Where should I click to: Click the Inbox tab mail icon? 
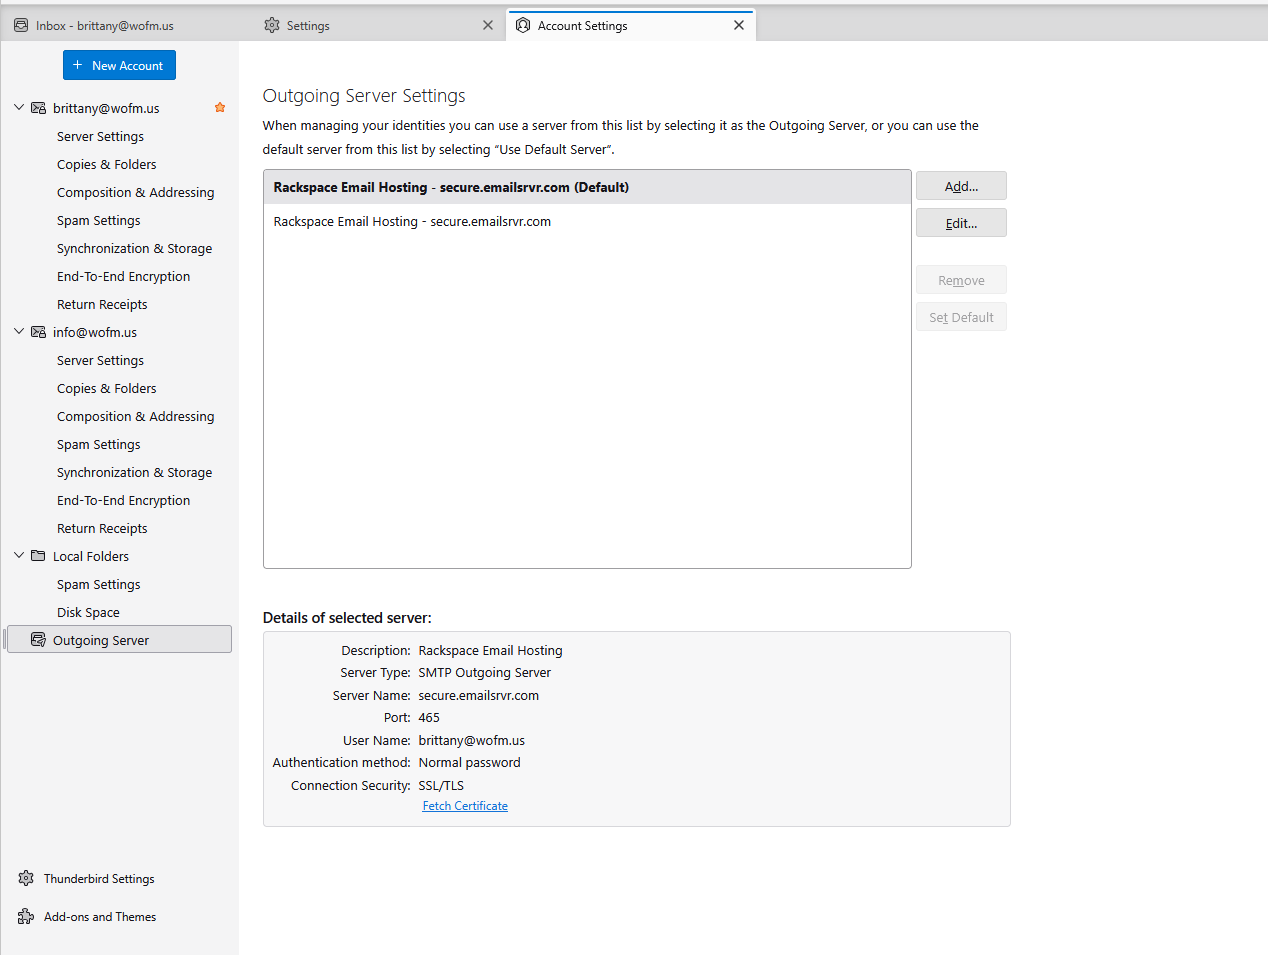[21, 25]
